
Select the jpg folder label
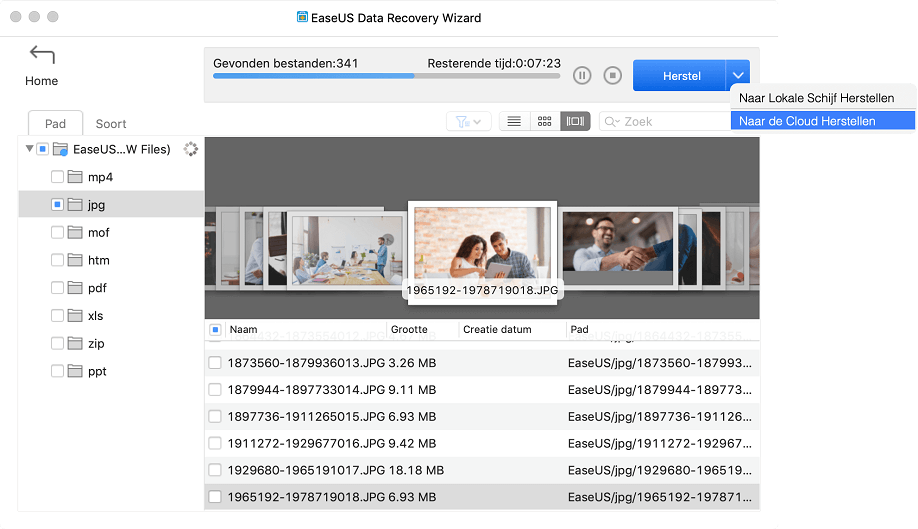click(97, 205)
